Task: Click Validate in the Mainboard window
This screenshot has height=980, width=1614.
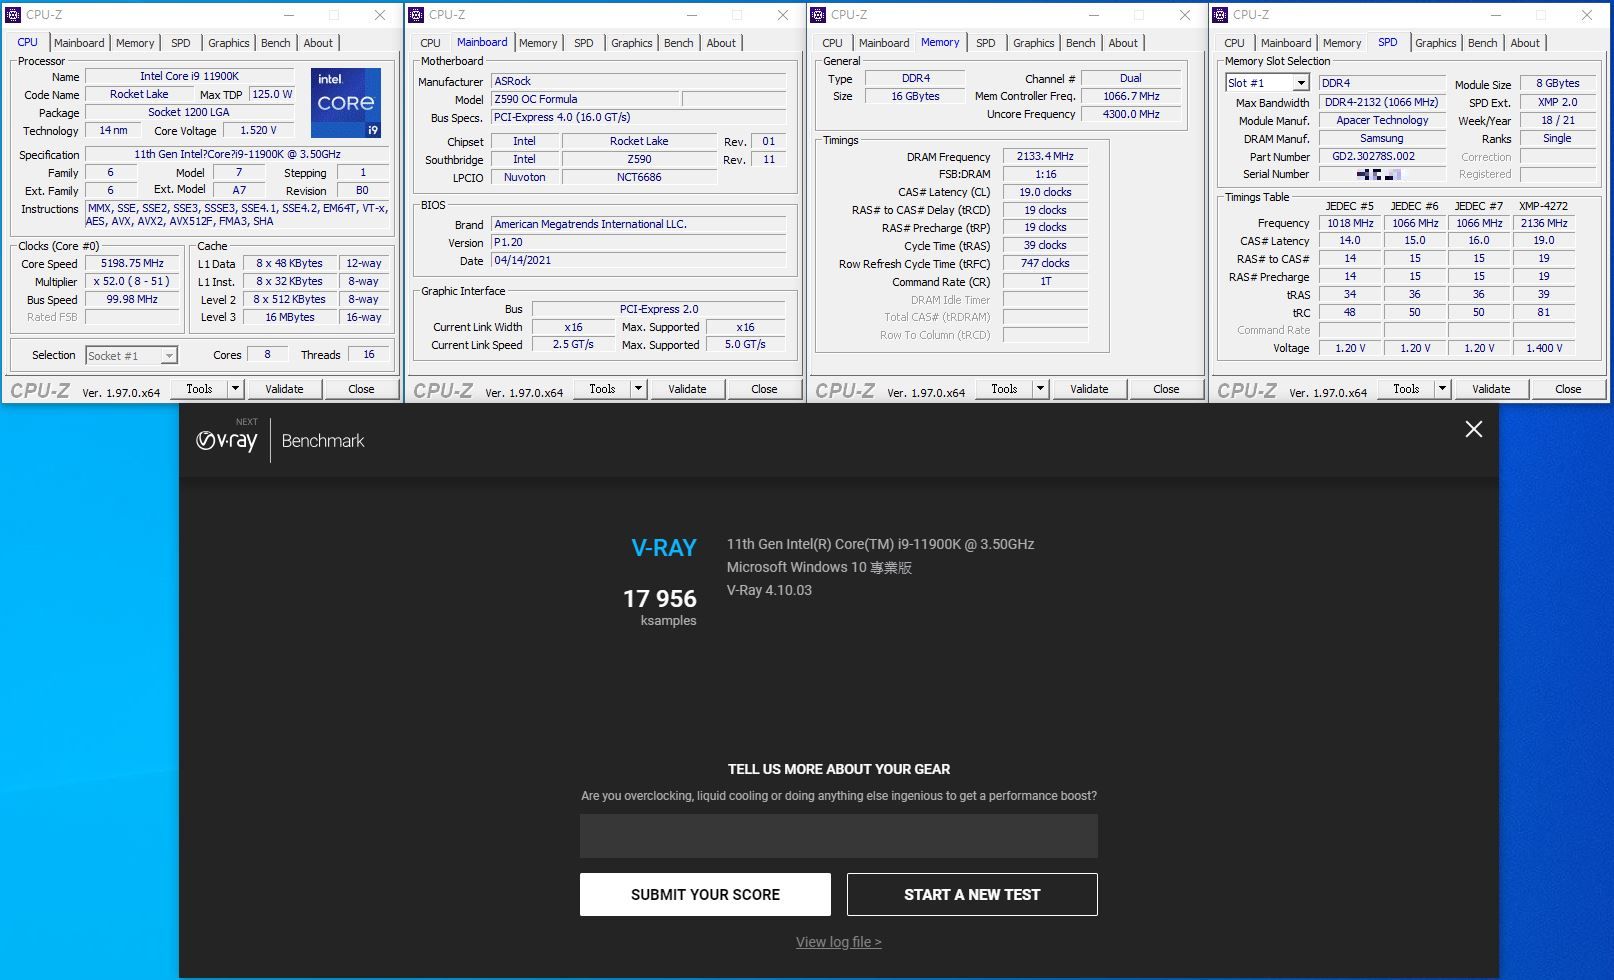Action: [x=687, y=389]
